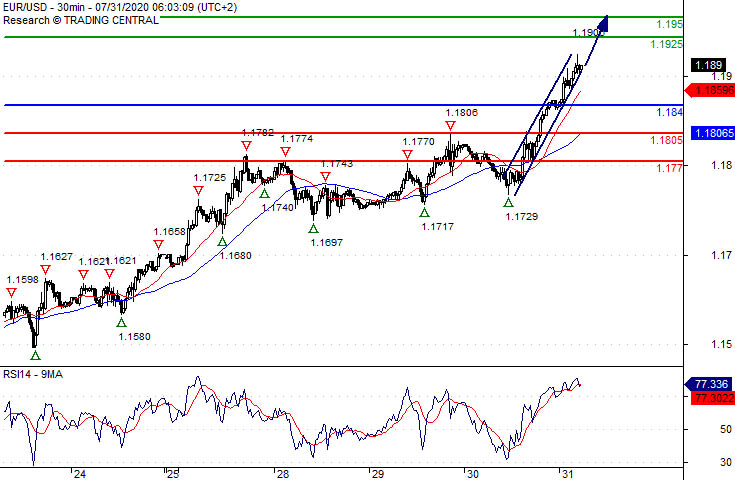Click the 1.17 price axis label

721,255
